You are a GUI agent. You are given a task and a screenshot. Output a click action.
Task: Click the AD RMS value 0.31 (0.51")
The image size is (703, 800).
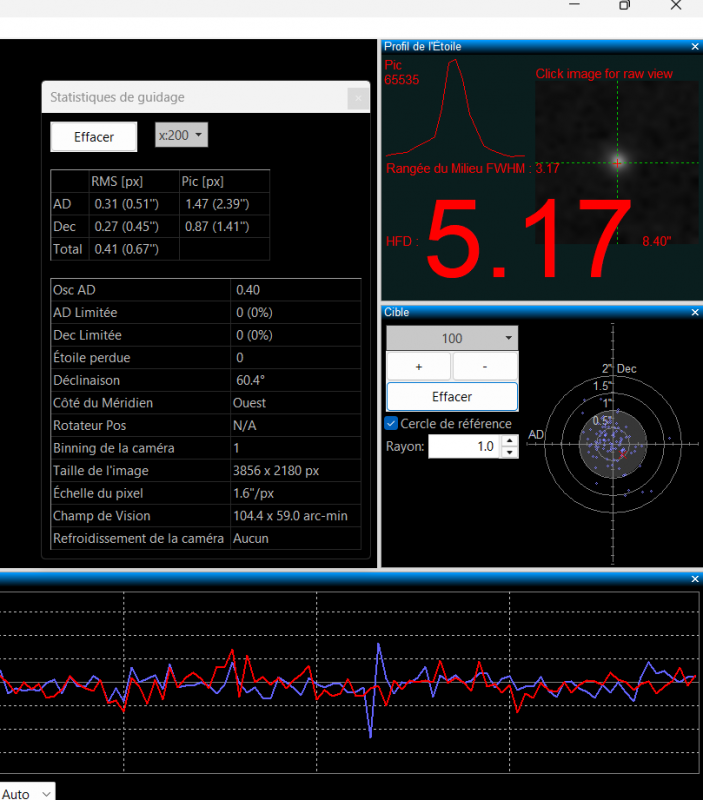(127, 204)
